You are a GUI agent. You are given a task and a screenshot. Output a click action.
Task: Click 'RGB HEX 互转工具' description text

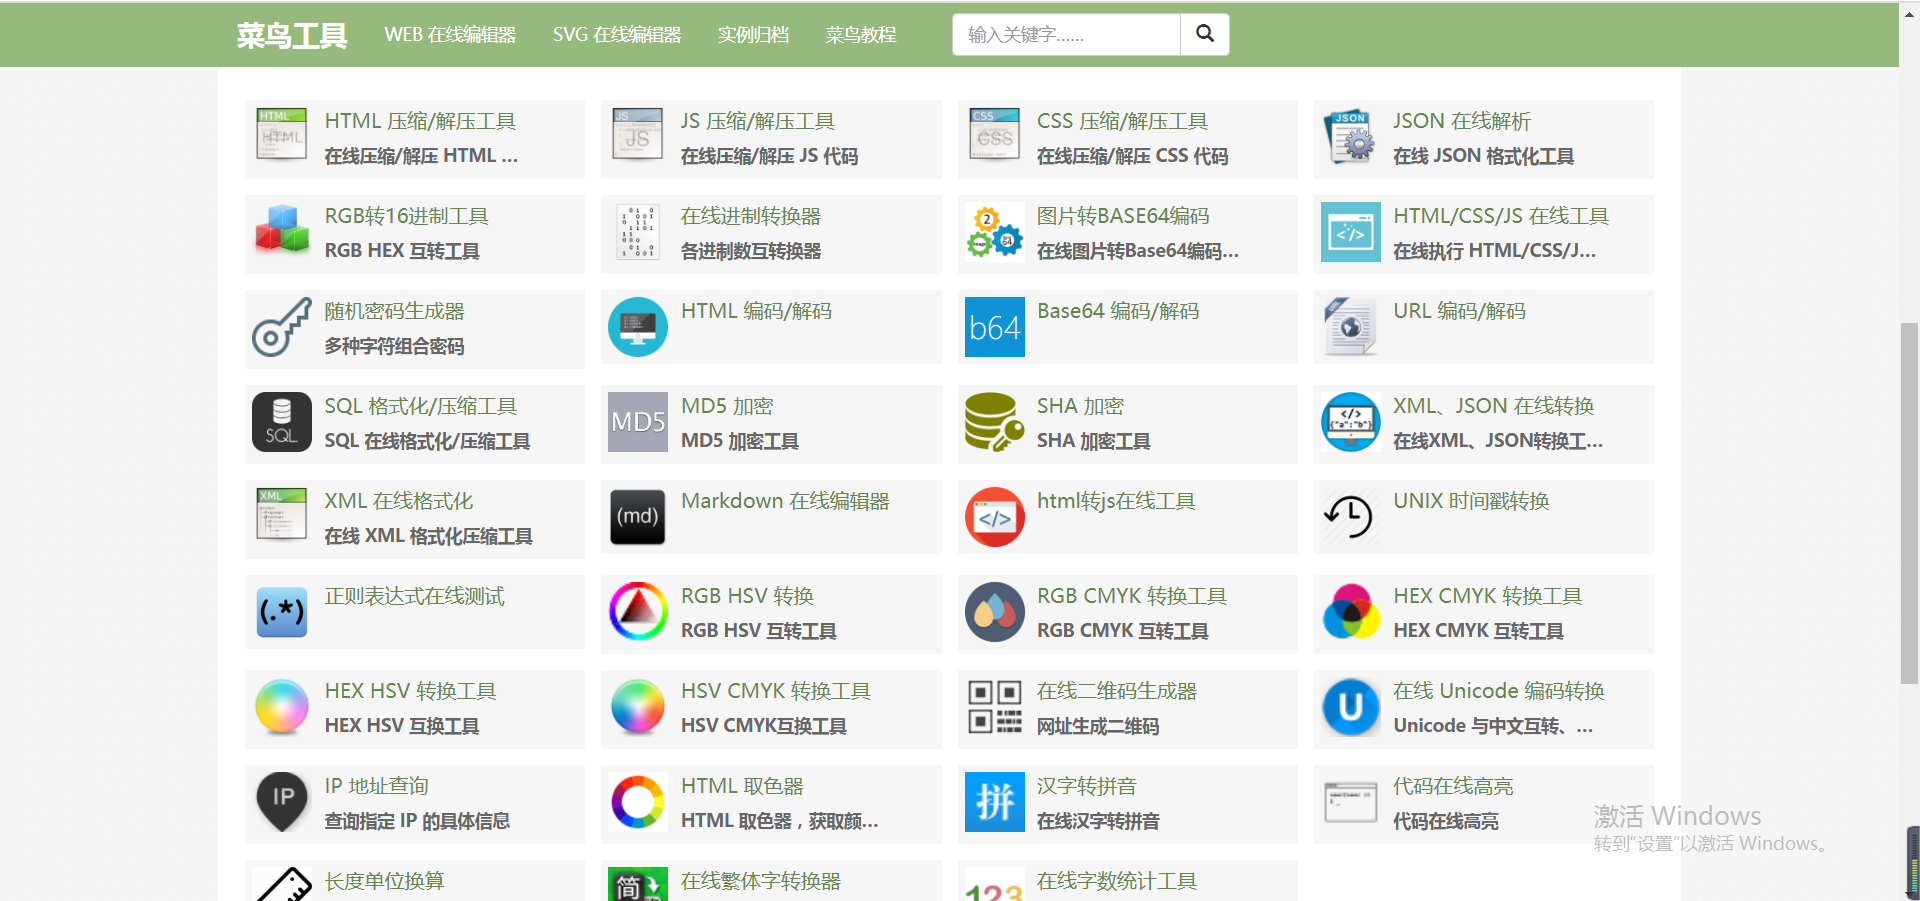click(x=402, y=251)
